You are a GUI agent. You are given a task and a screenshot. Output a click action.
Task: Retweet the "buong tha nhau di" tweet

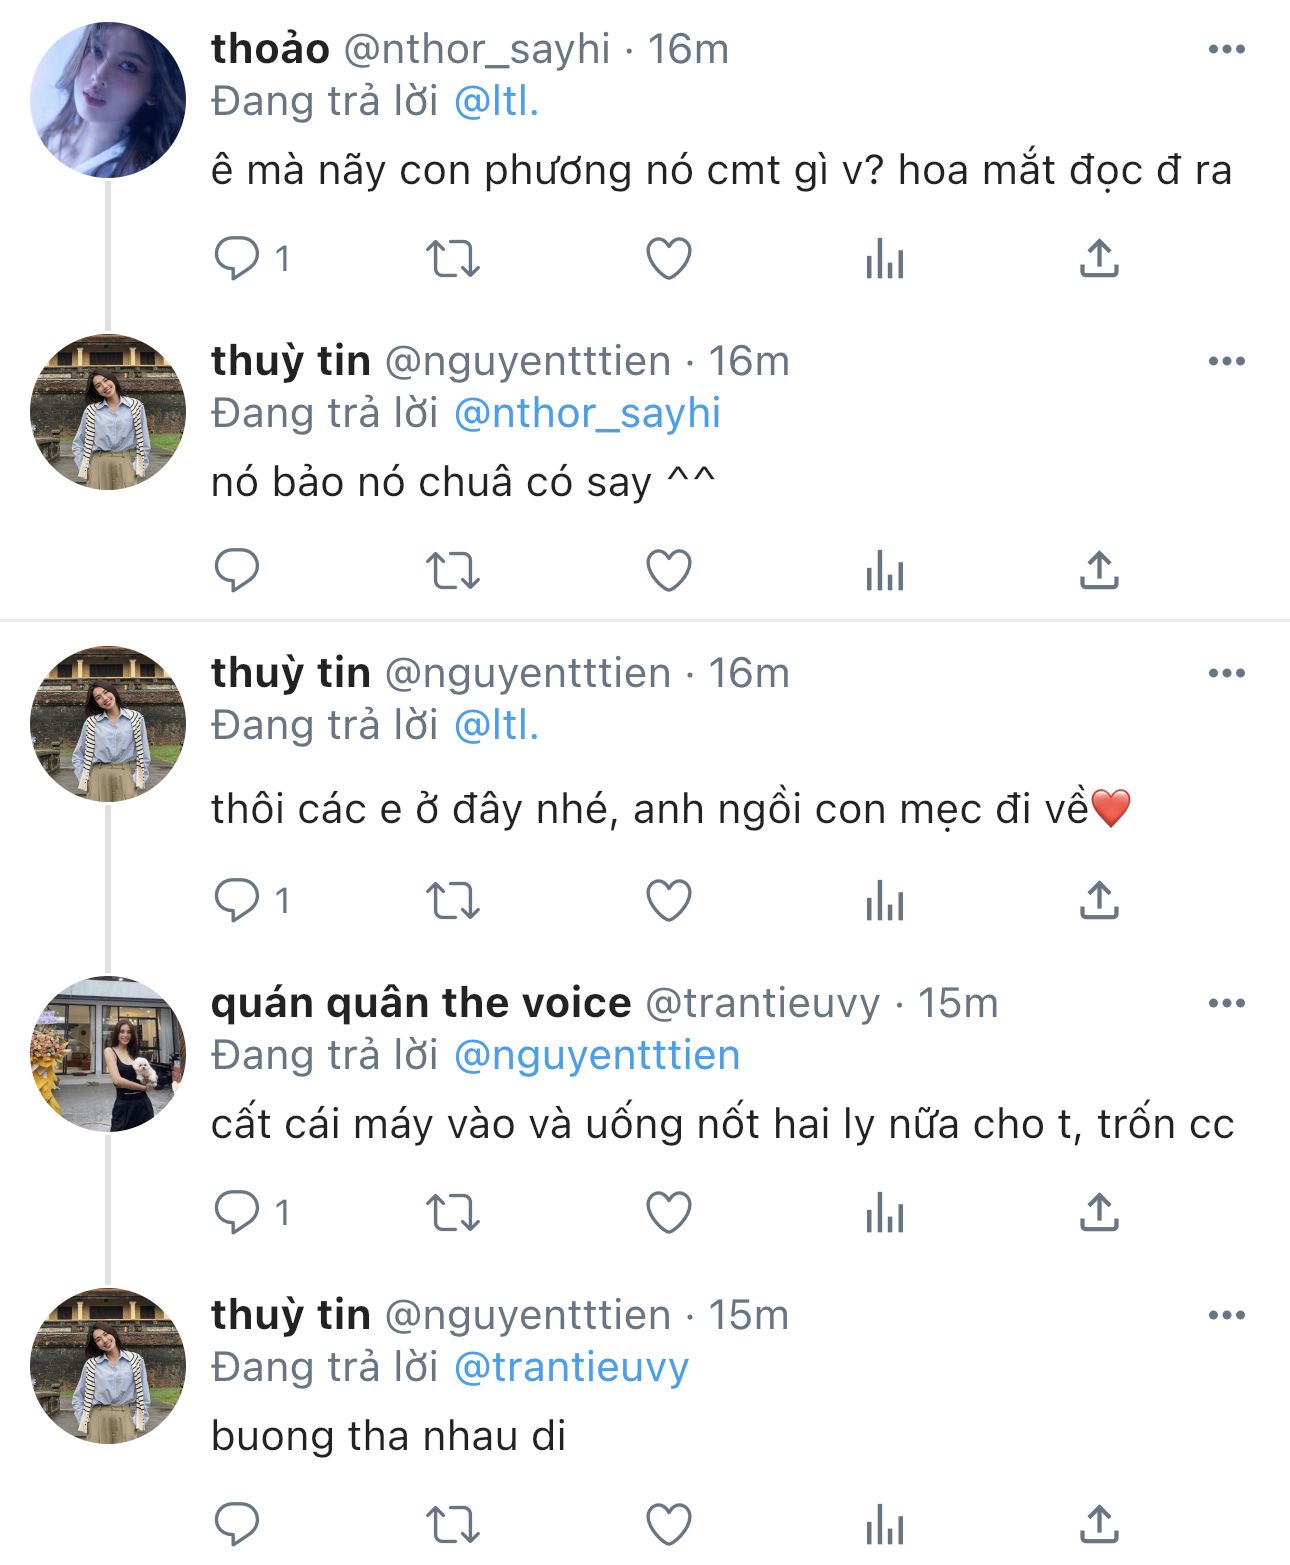[453, 1524]
